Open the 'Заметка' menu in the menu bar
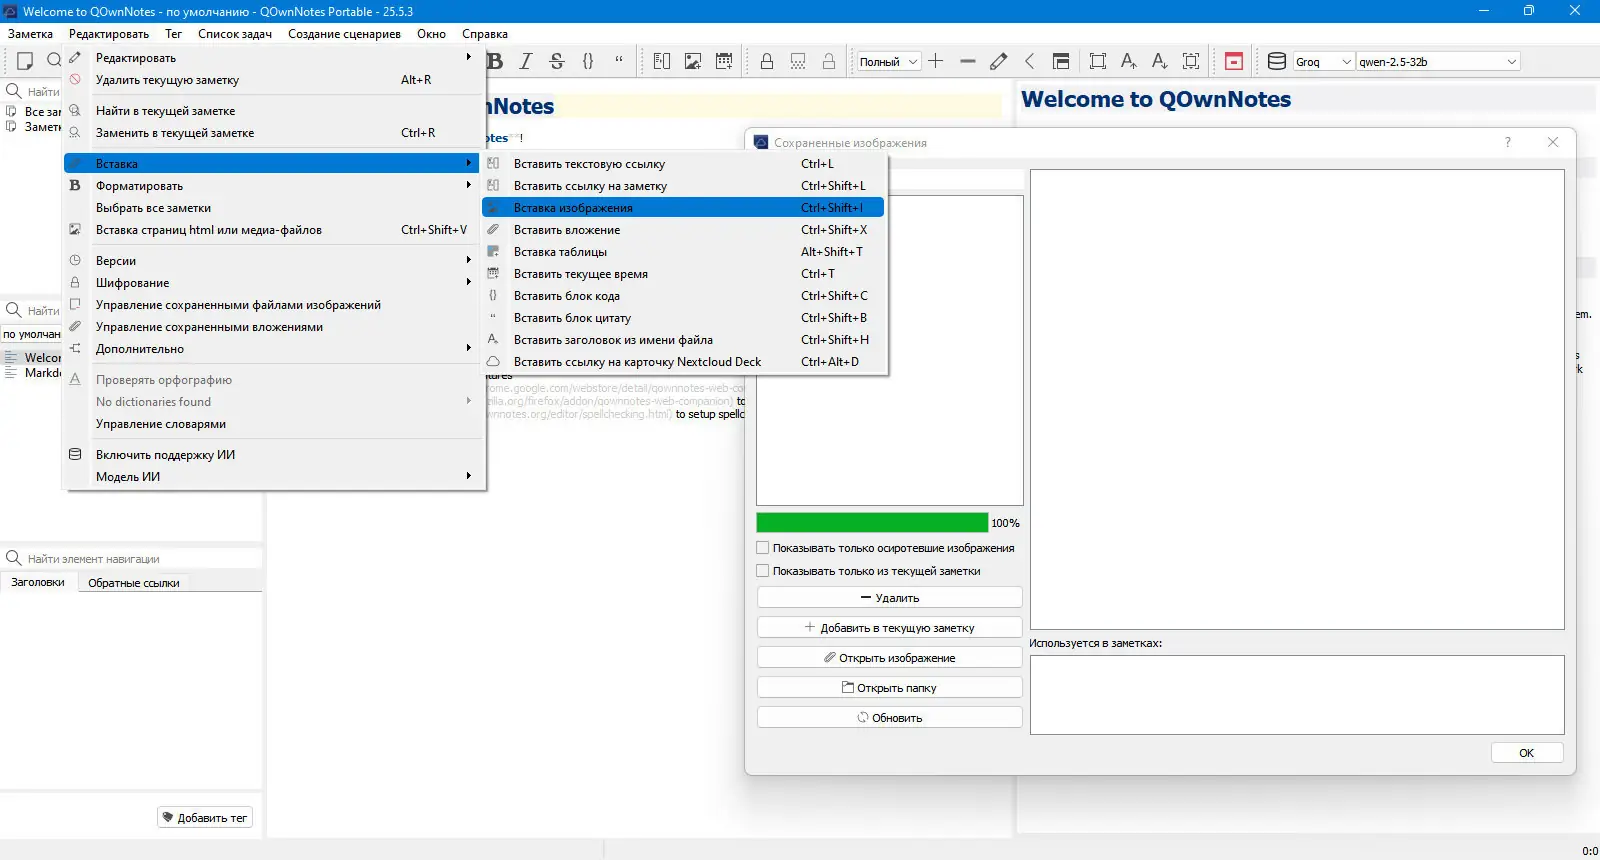 pyautogui.click(x=30, y=34)
